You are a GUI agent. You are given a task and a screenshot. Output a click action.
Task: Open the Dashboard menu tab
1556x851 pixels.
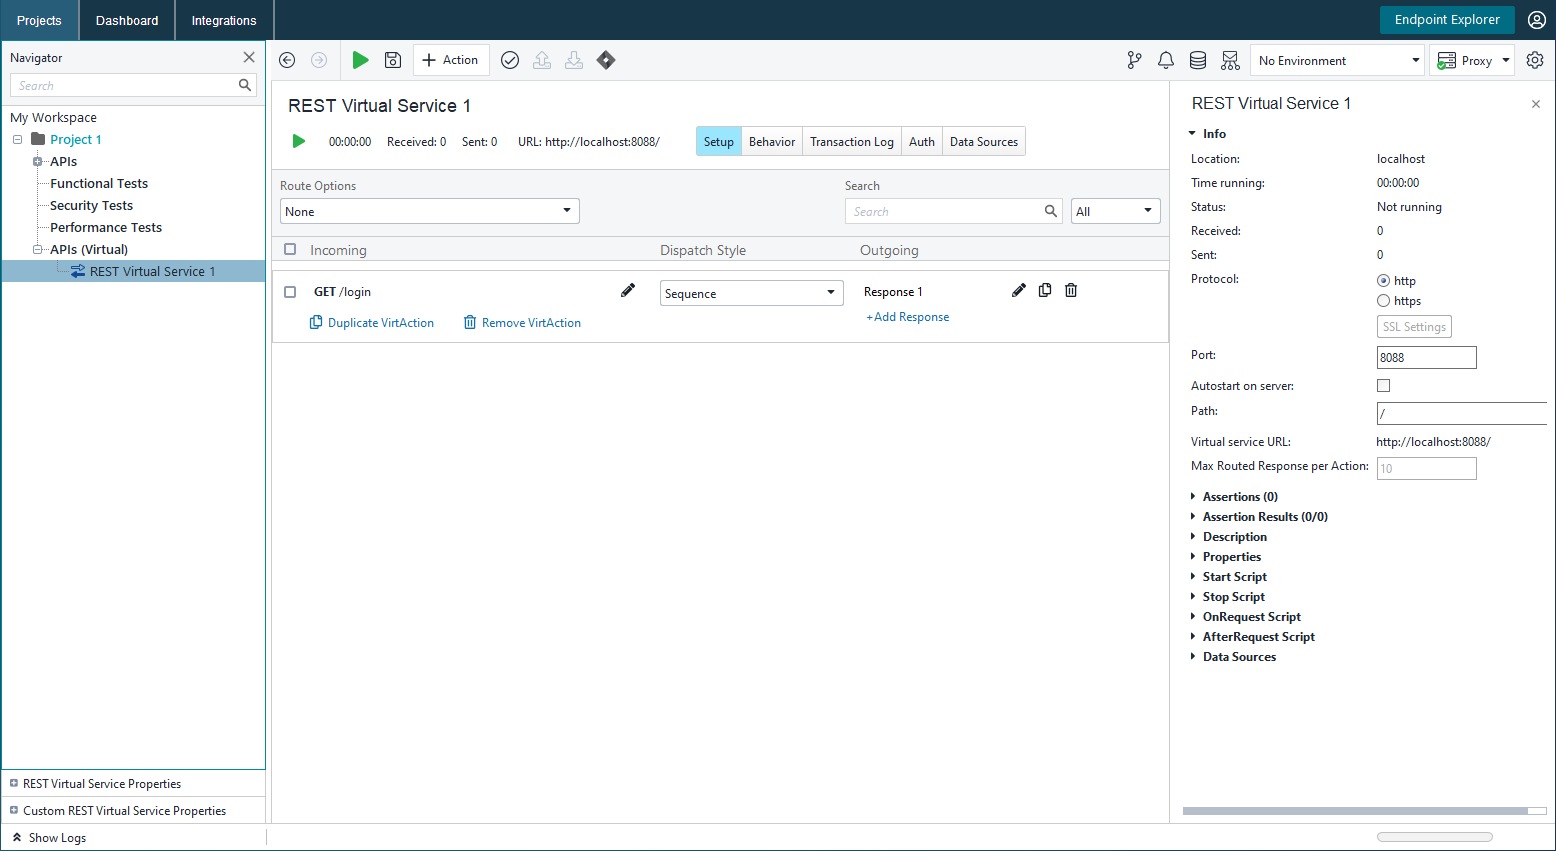click(126, 20)
